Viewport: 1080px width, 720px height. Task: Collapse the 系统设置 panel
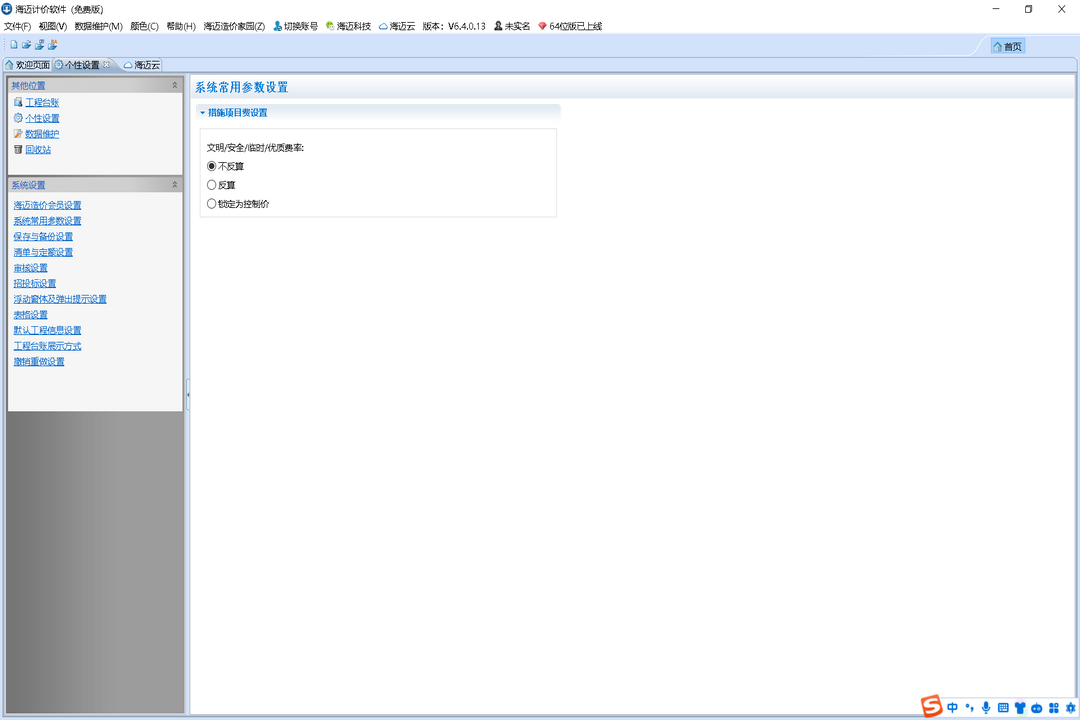click(175, 185)
